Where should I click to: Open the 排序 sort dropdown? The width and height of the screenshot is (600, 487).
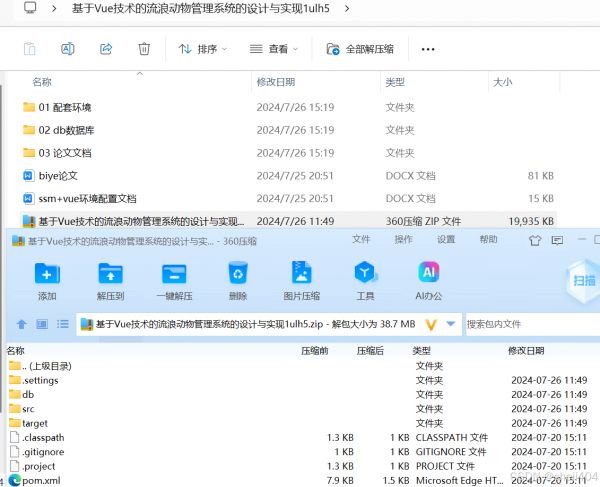pos(203,49)
